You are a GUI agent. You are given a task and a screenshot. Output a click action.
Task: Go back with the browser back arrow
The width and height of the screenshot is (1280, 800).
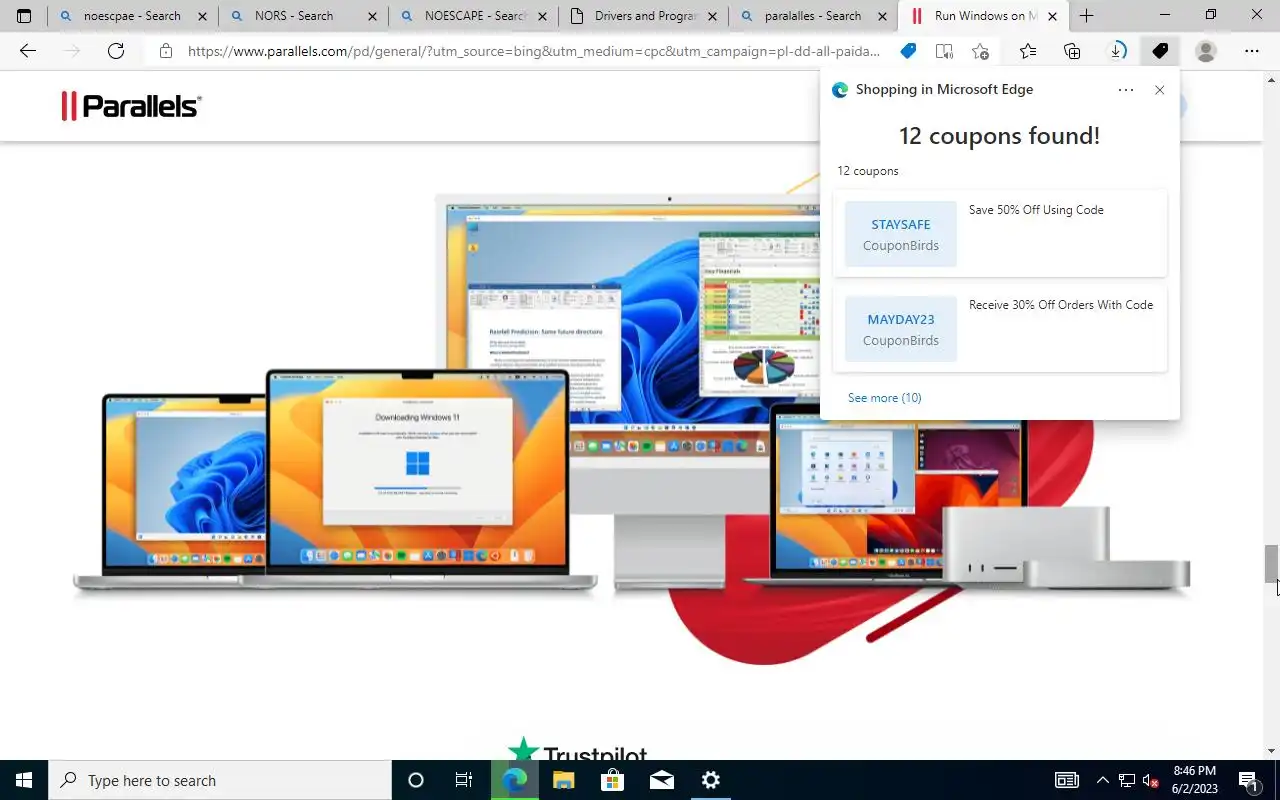pyautogui.click(x=28, y=51)
